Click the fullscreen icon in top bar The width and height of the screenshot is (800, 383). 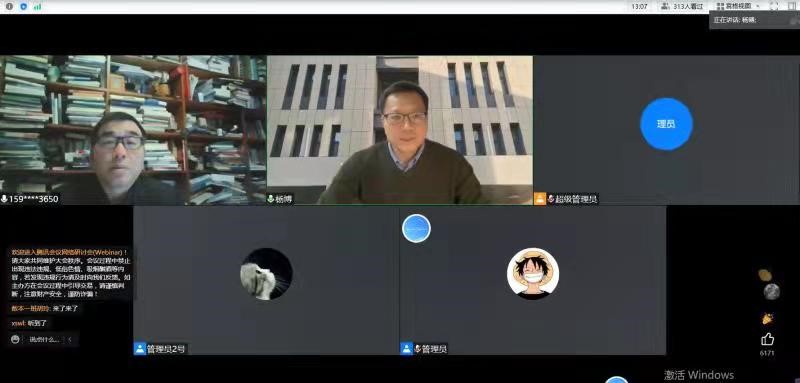click(x=774, y=6)
